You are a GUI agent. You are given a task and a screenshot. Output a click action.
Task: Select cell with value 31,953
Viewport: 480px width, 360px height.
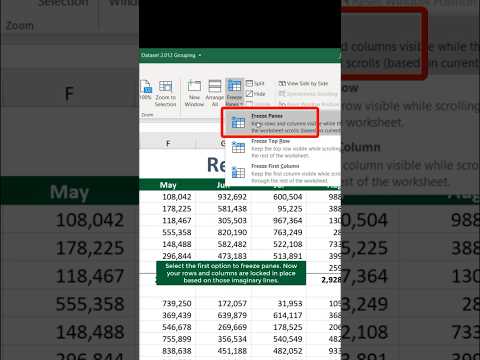(280, 304)
